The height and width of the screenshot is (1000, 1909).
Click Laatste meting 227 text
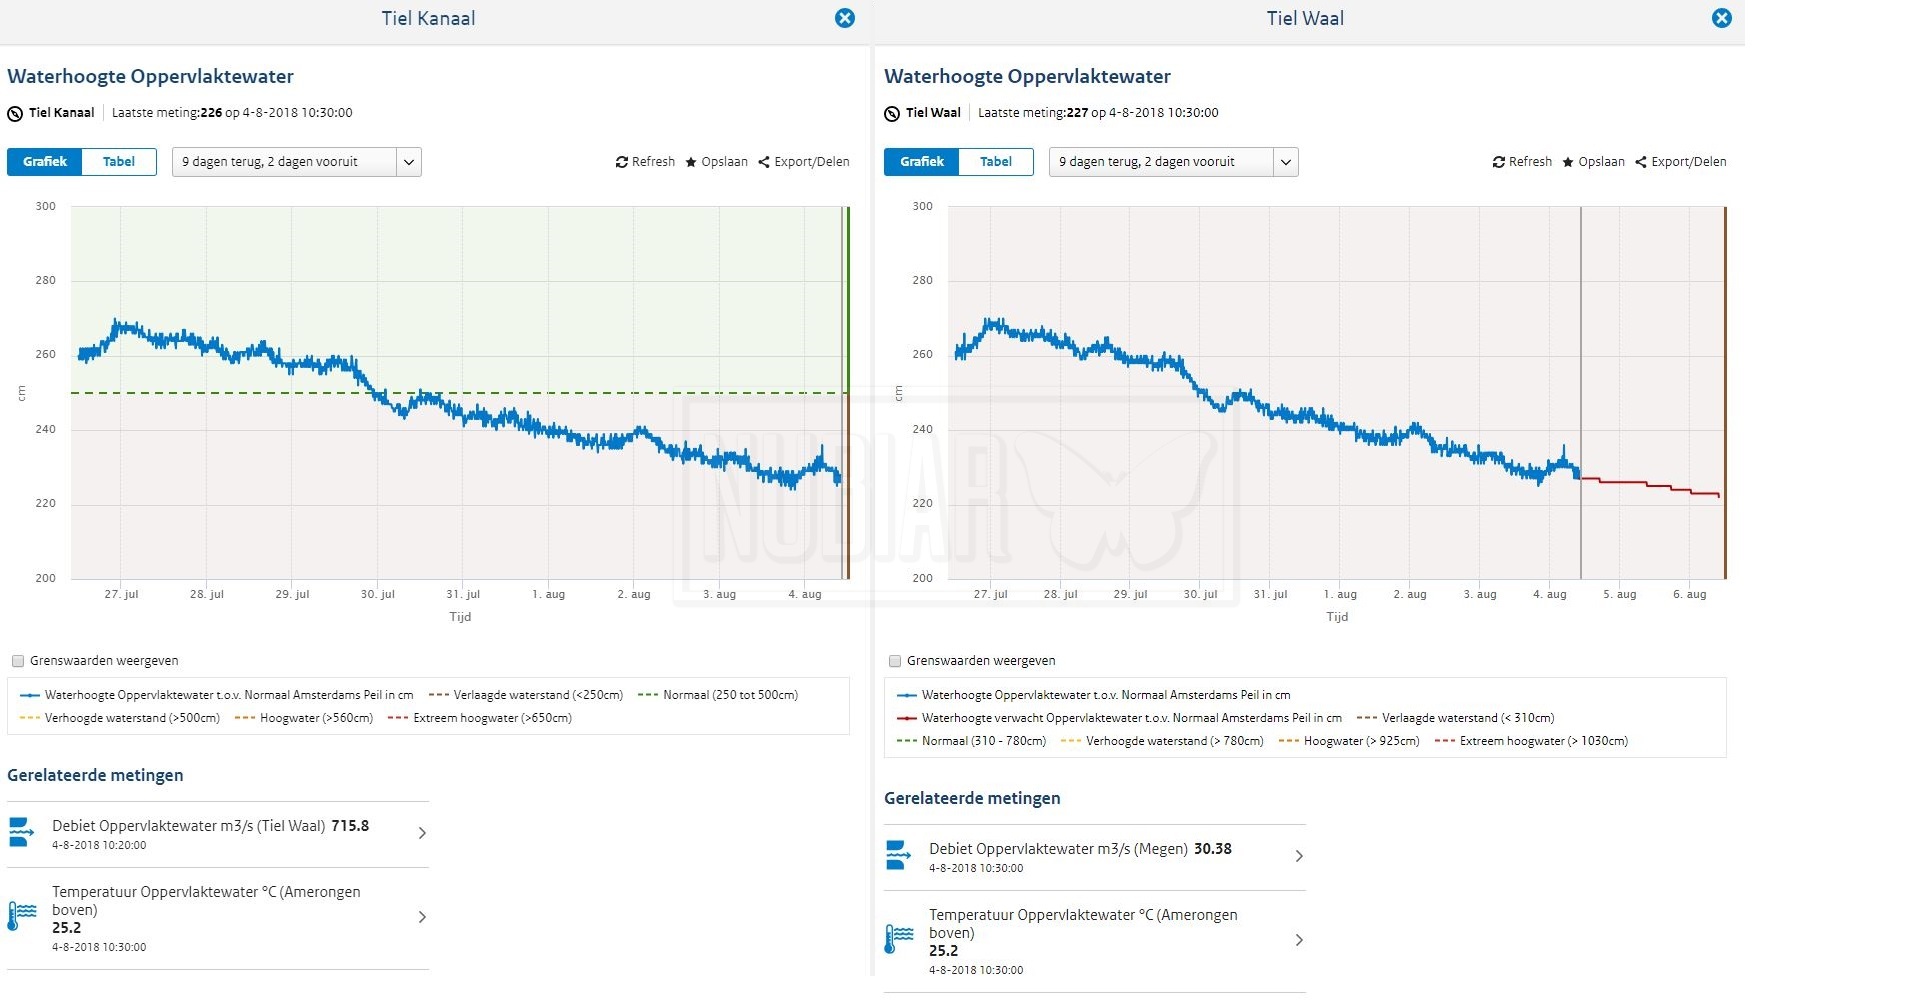click(1098, 113)
